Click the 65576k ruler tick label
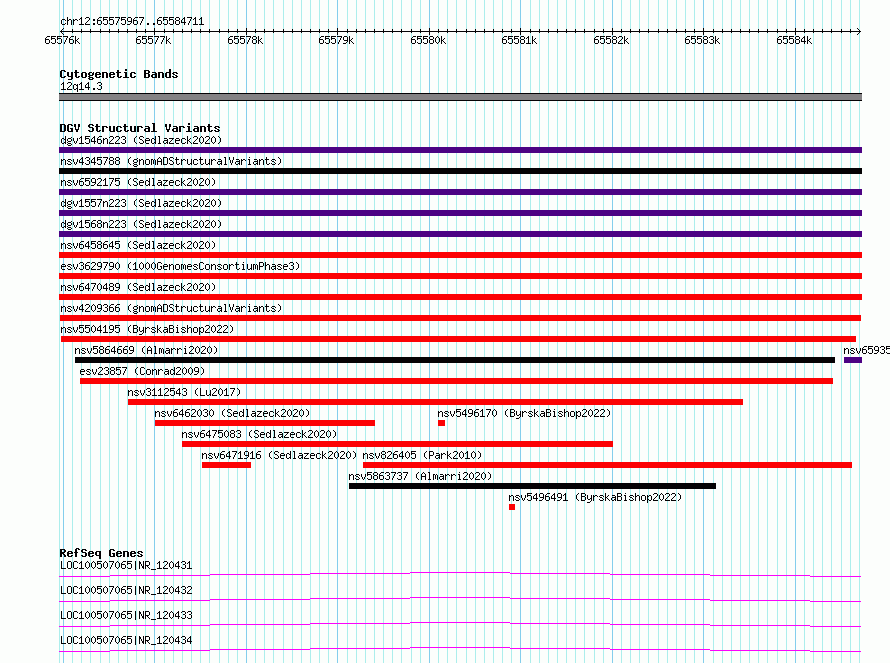890x663 pixels. click(62, 40)
